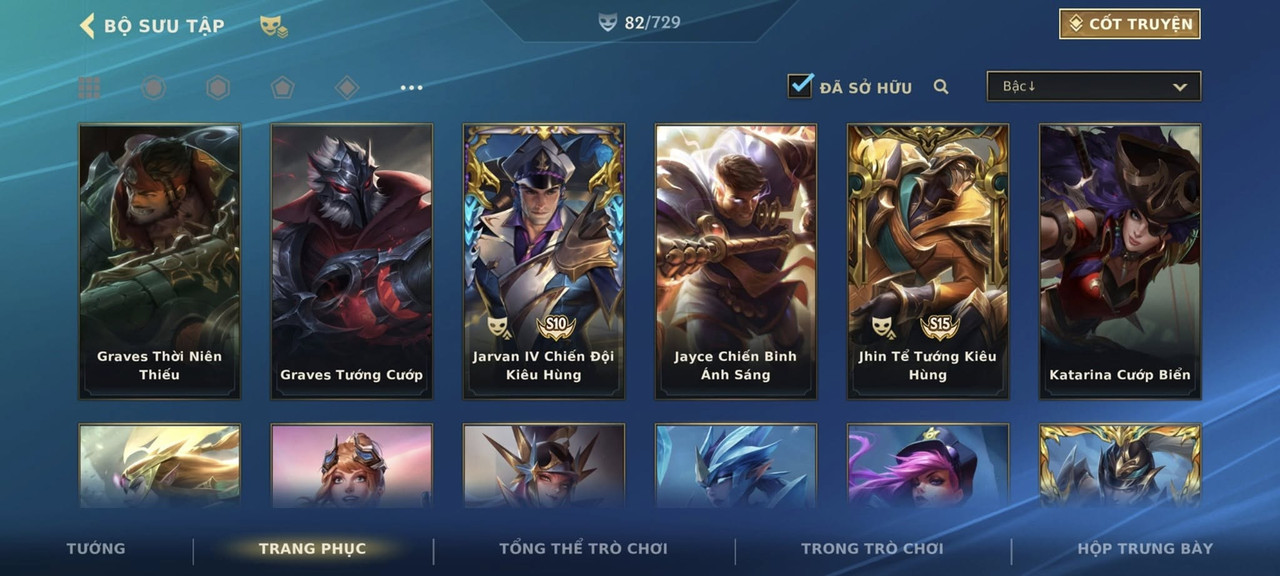Image resolution: width=1280 pixels, height=576 pixels.
Task: Select the grid all-skins filter icon
Action: (x=89, y=88)
